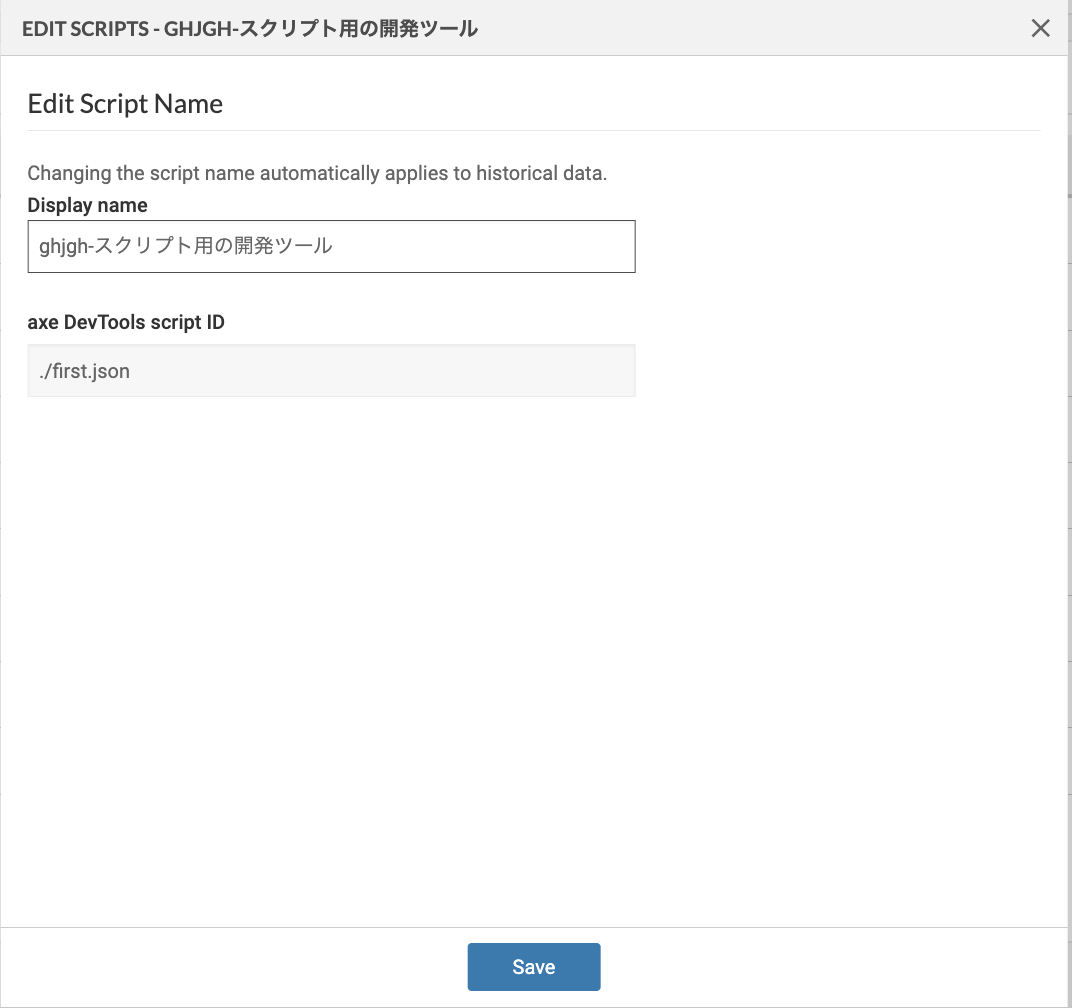Click the "Display name" field label
The image size is (1072, 1008).
coord(87,205)
